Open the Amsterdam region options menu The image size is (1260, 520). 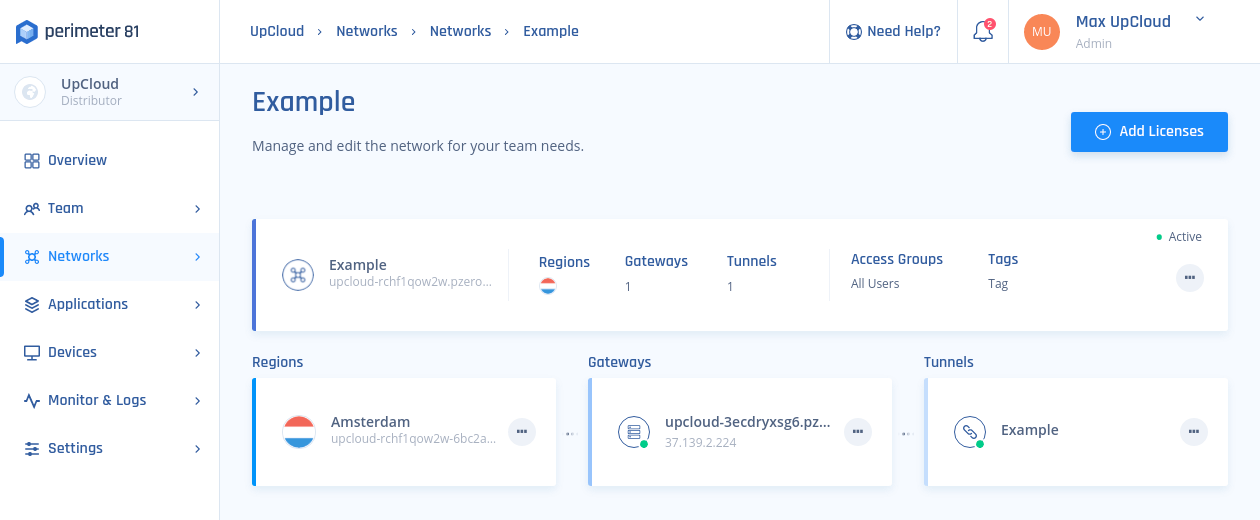(x=521, y=432)
